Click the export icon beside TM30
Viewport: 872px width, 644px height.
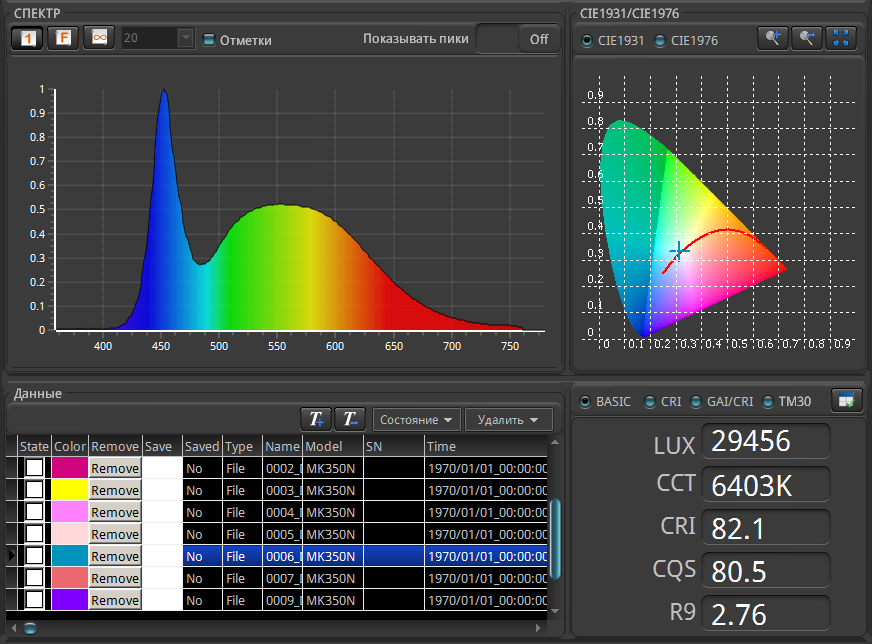pyautogui.click(x=847, y=401)
